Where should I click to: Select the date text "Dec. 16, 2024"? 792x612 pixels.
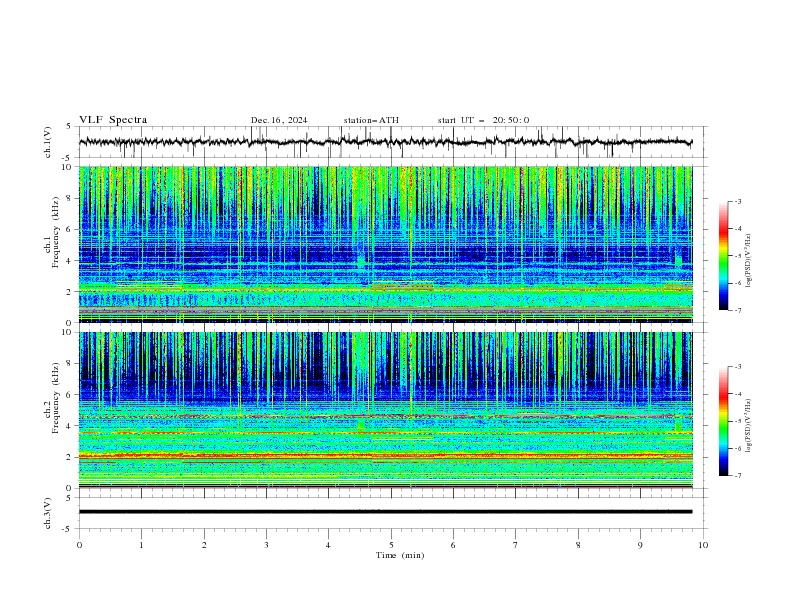(x=279, y=120)
